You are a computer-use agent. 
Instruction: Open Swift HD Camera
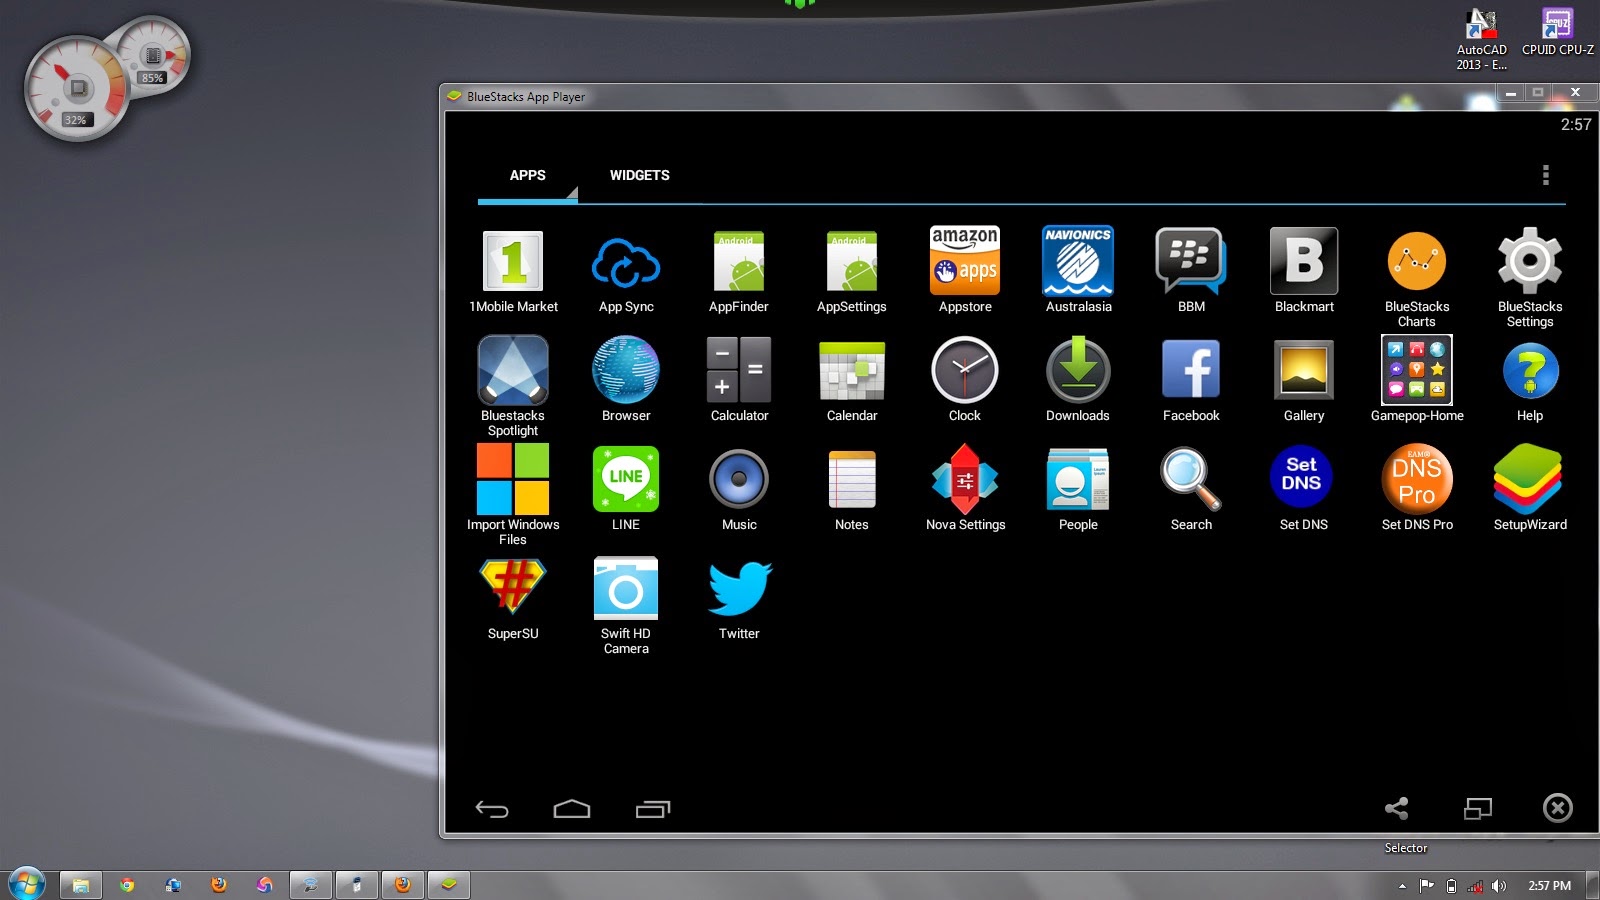pos(626,588)
